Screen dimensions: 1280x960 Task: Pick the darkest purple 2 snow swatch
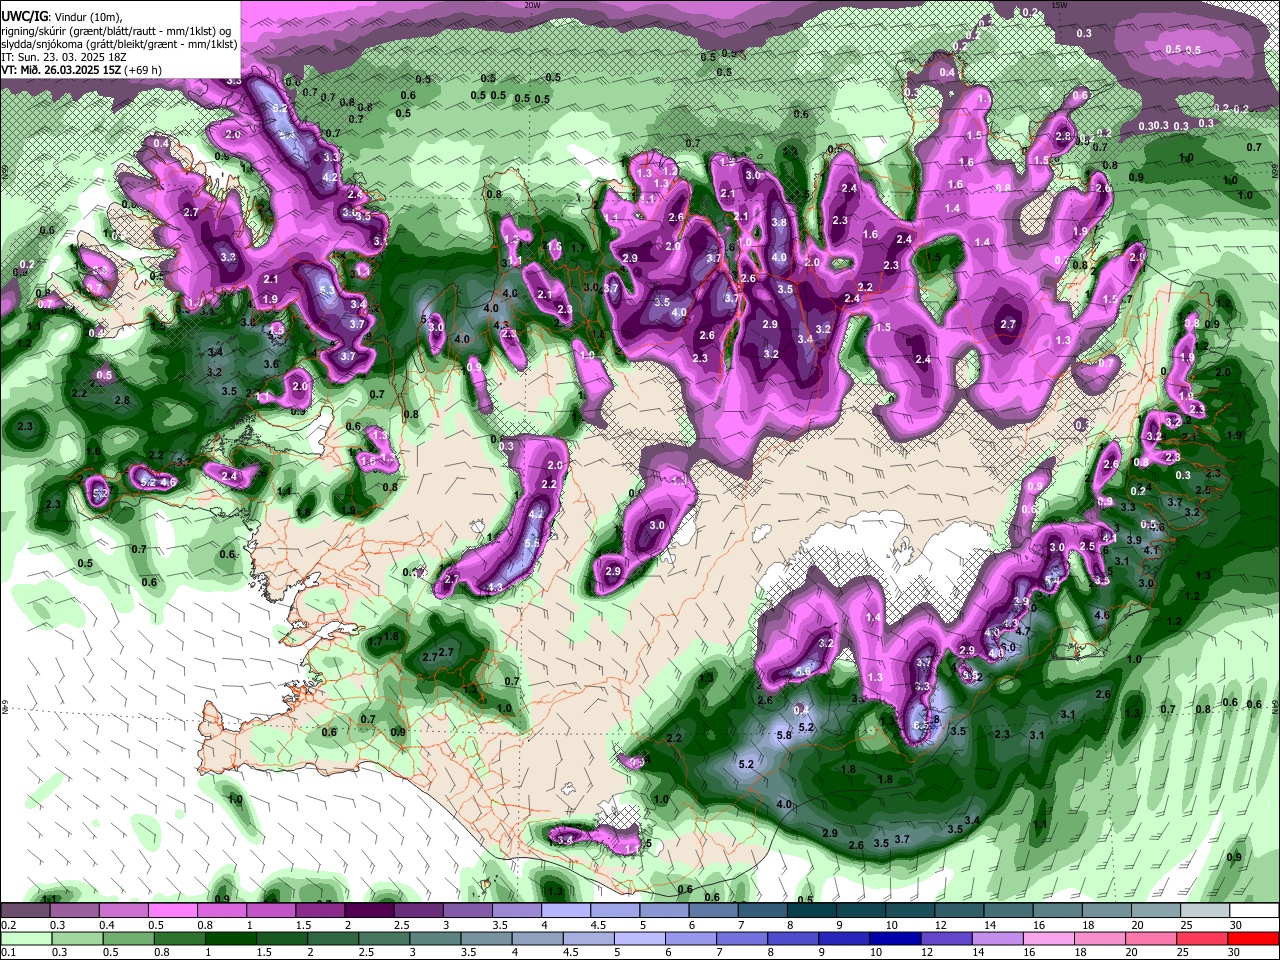tap(368, 911)
